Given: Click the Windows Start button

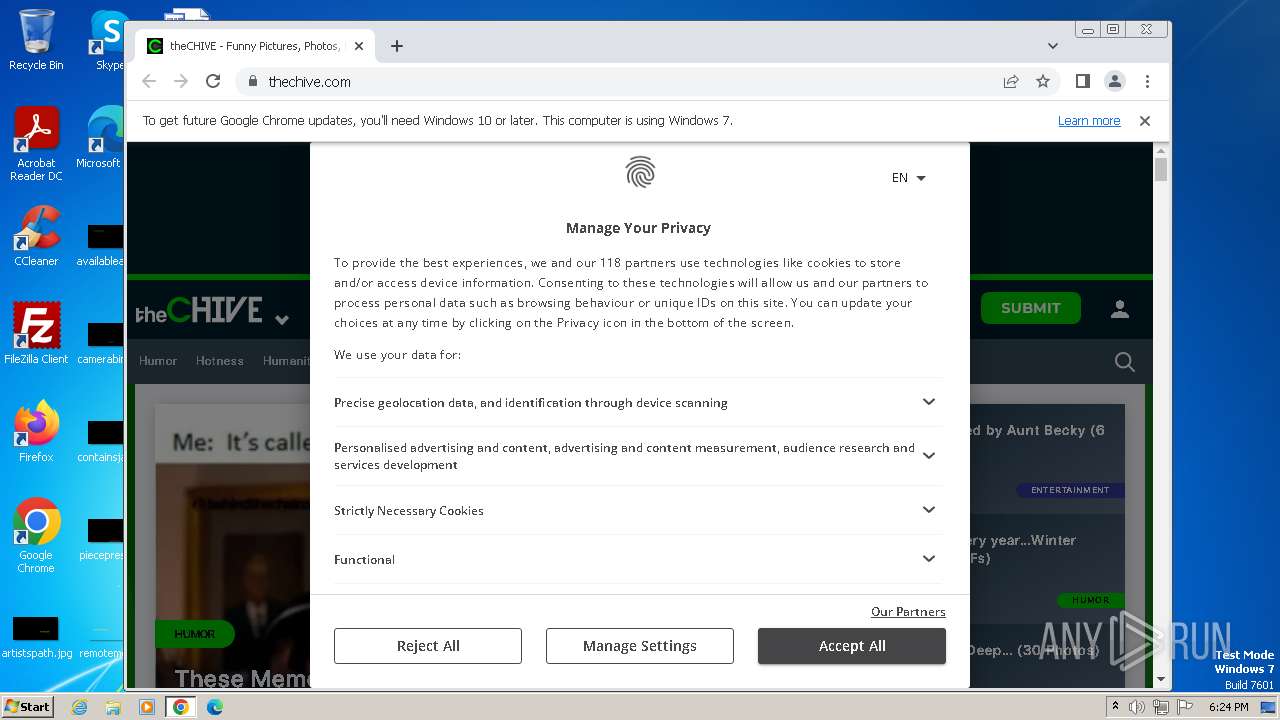Looking at the screenshot, I should tap(28, 706).
